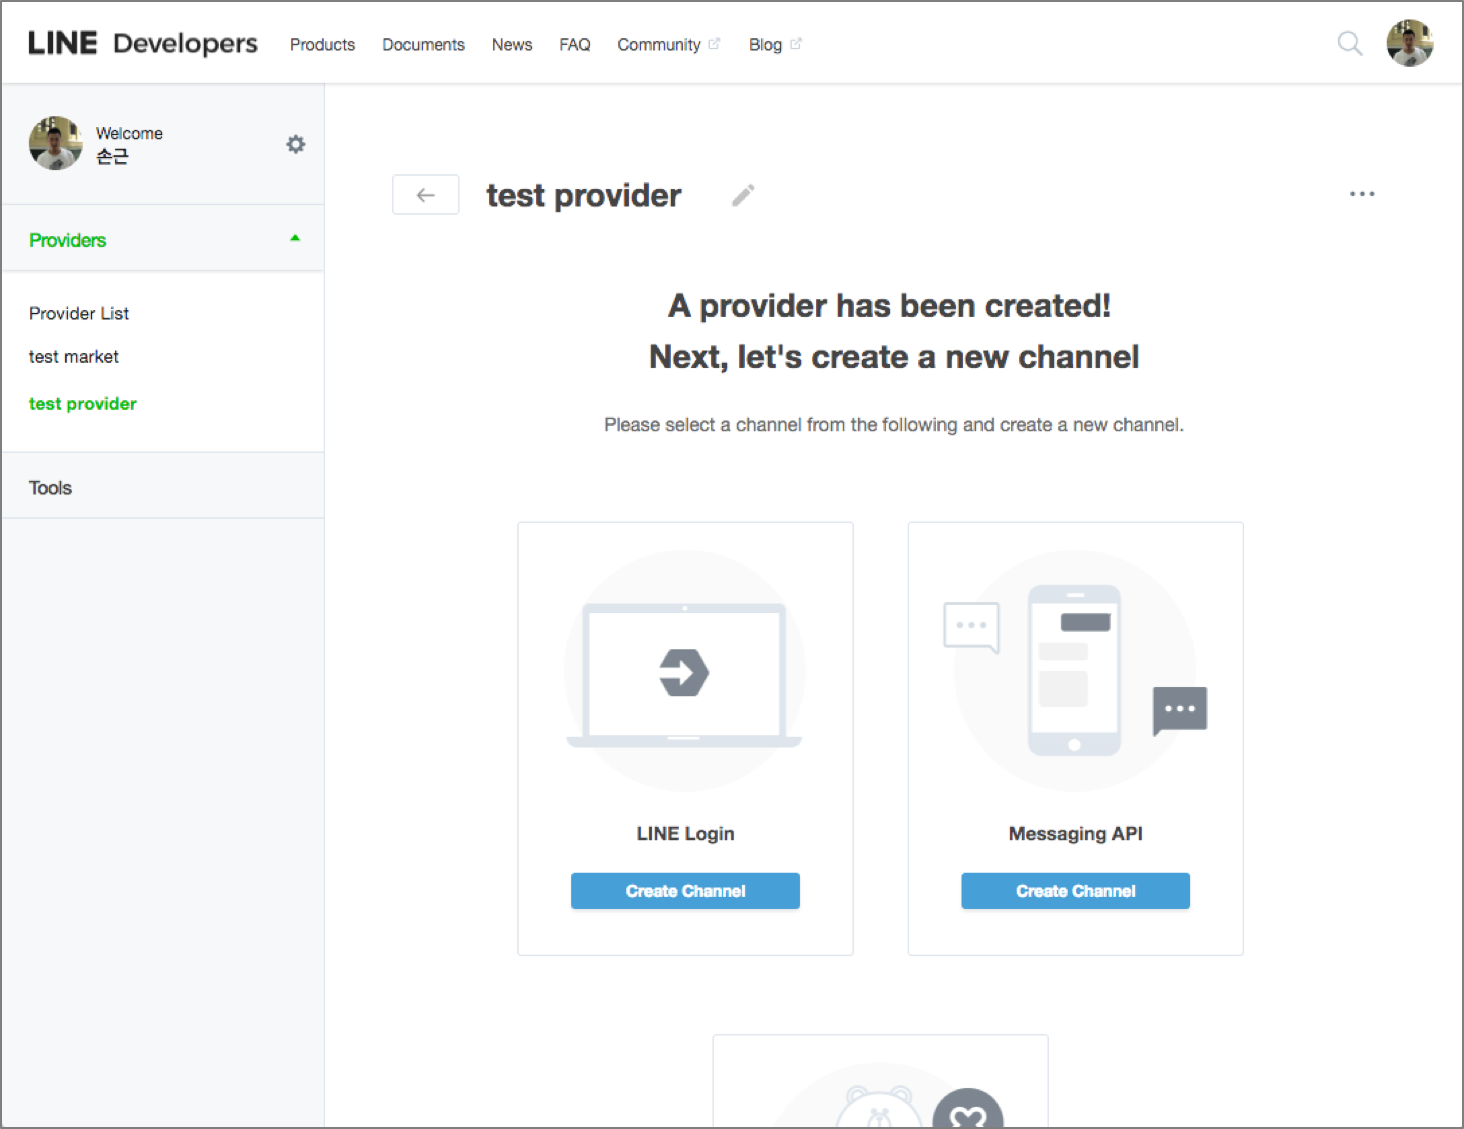Go back using the arrow button

(426, 195)
